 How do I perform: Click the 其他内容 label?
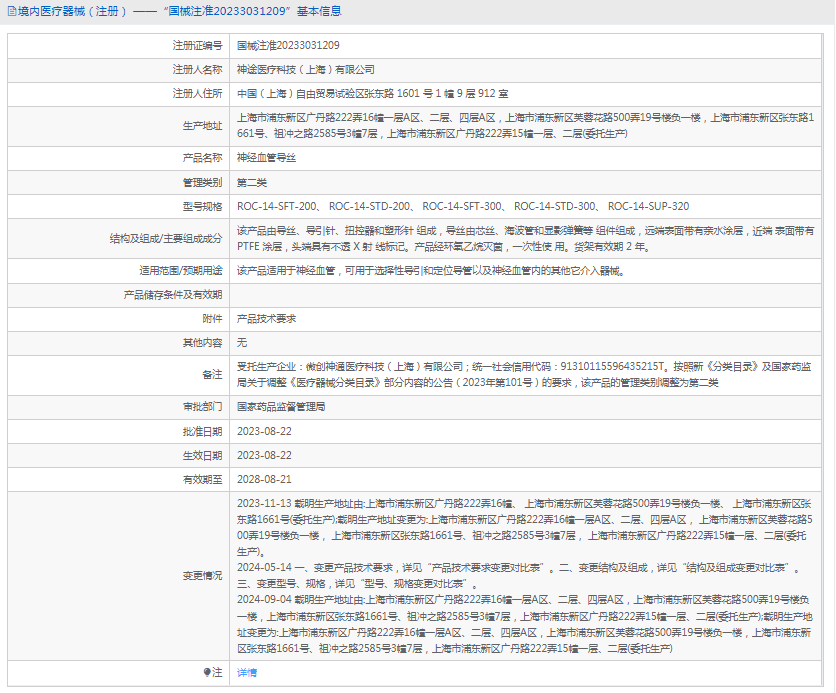[203, 343]
